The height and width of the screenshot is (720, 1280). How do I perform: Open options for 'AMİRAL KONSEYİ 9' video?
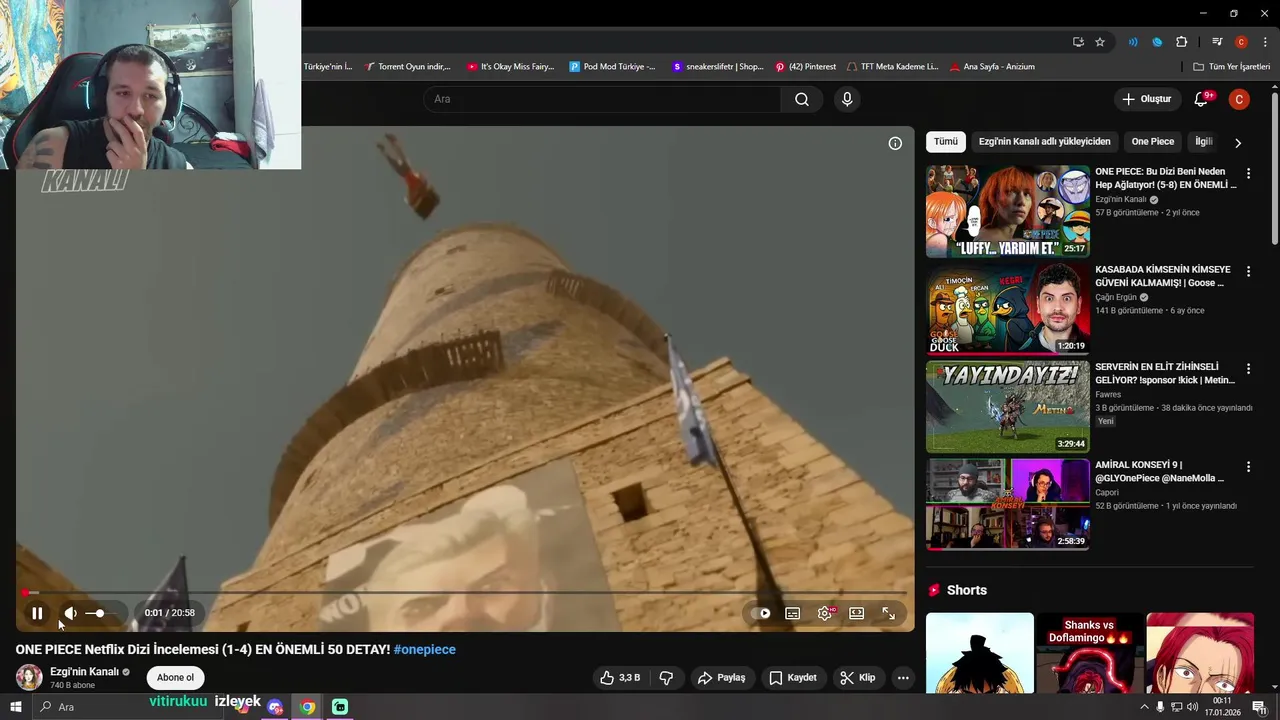[x=1248, y=467]
